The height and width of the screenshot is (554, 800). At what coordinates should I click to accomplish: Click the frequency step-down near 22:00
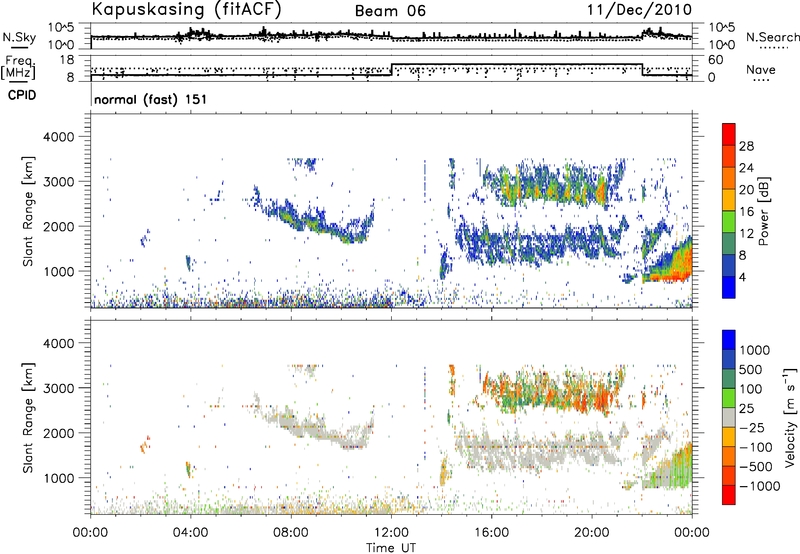[642, 69]
